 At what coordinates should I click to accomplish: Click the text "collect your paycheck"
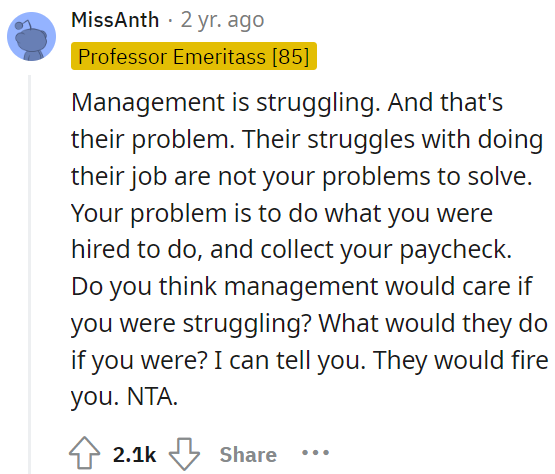coord(386,250)
